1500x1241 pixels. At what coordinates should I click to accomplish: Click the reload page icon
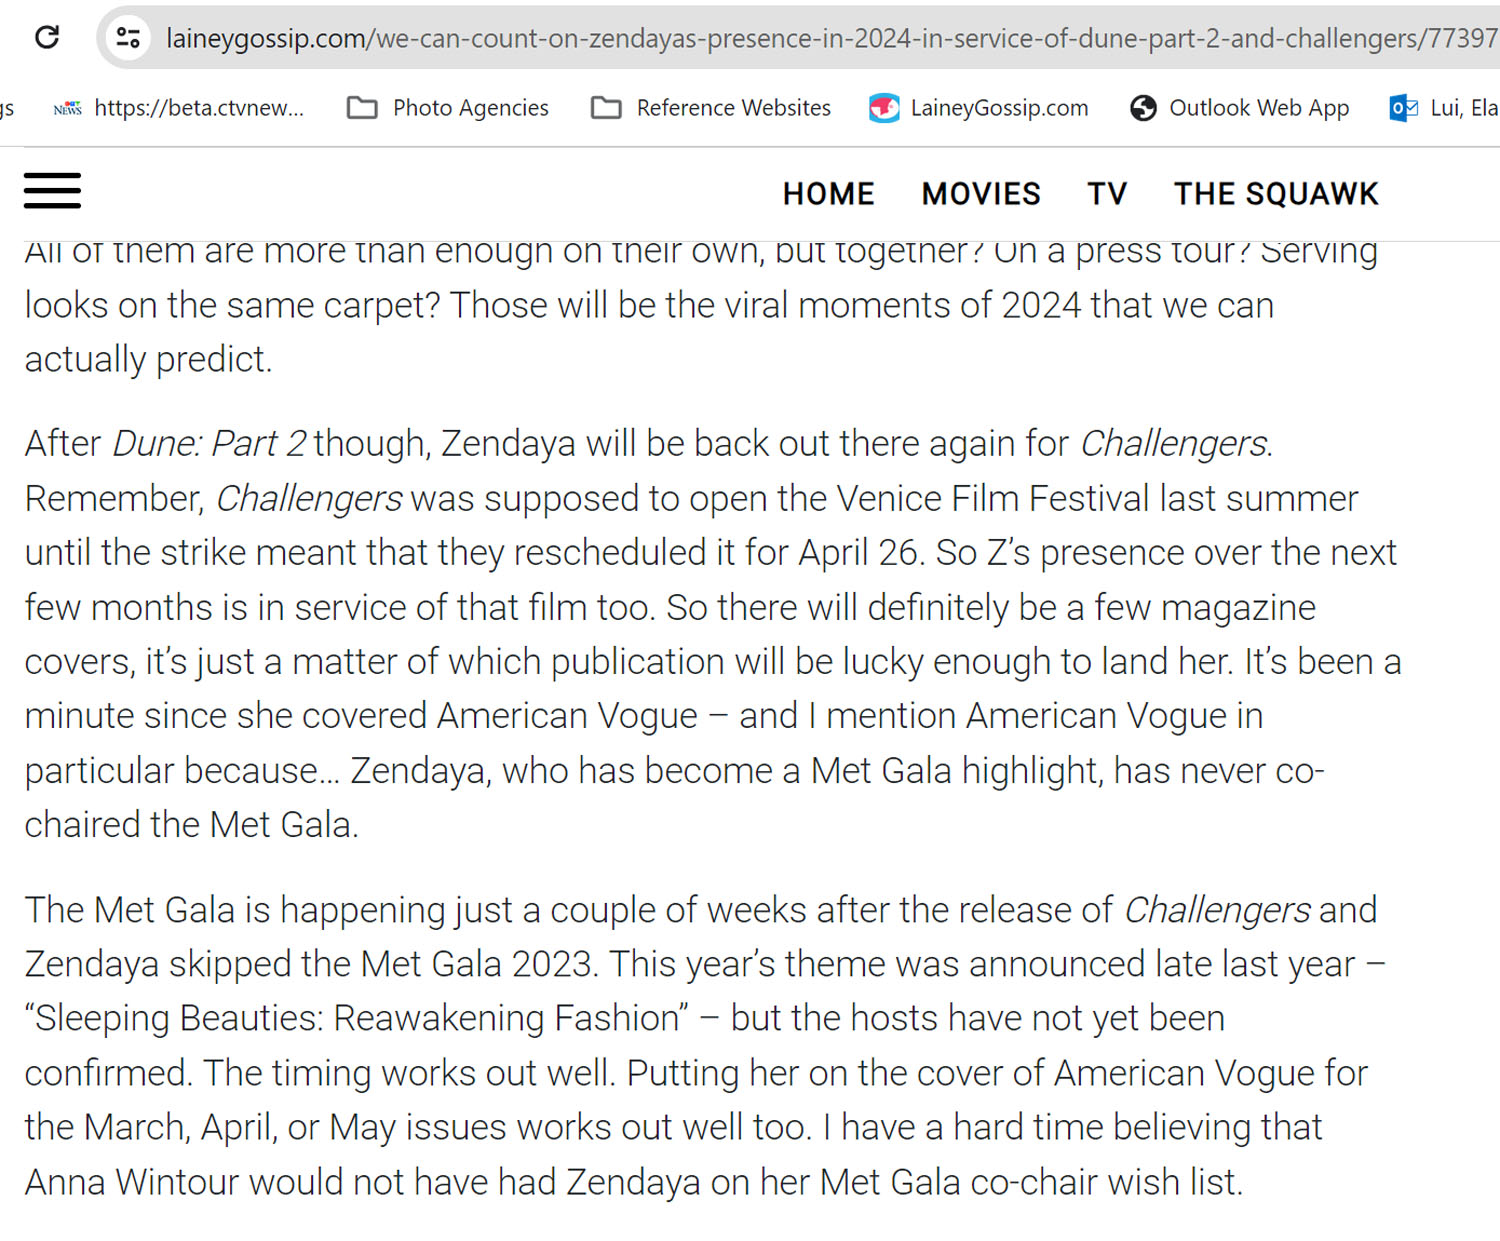pyautogui.click(x=47, y=38)
